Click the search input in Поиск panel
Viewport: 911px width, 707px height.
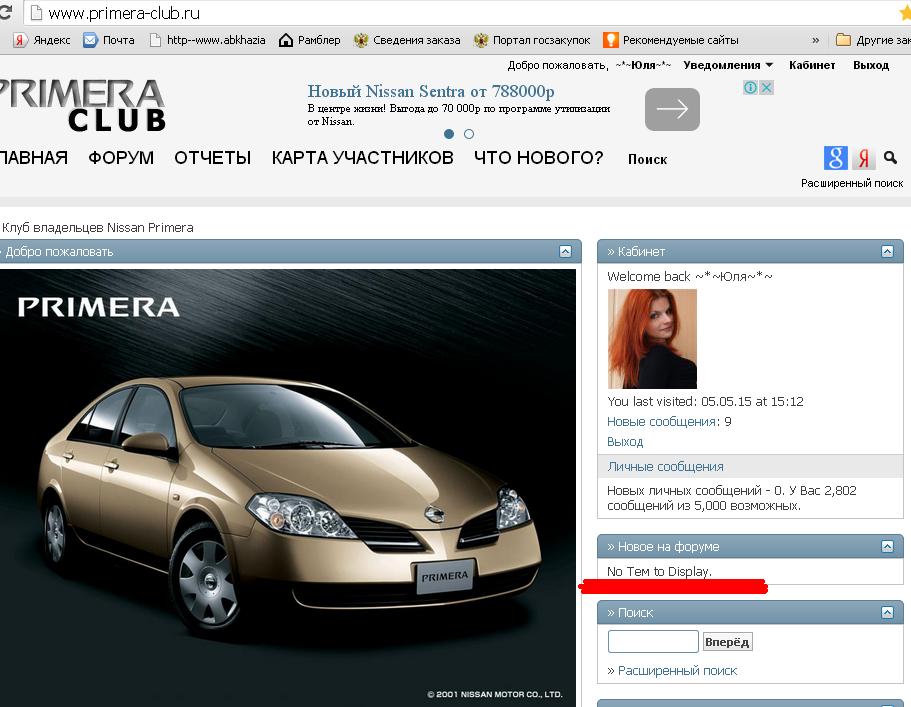[x=653, y=642]
